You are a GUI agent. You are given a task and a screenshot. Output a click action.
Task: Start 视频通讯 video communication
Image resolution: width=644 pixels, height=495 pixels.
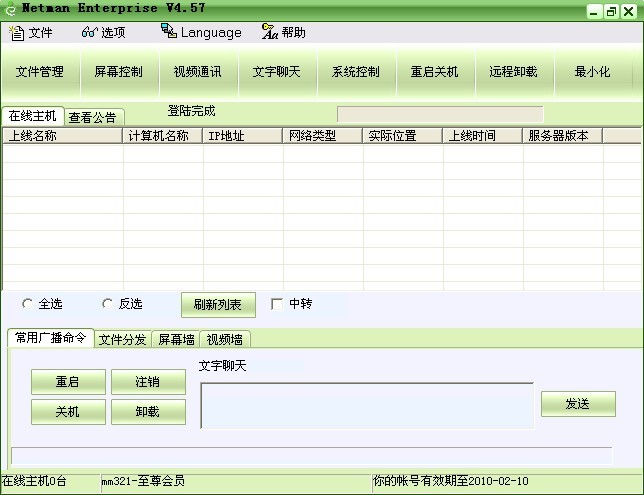pyautogui.click(x=198, y=72)
